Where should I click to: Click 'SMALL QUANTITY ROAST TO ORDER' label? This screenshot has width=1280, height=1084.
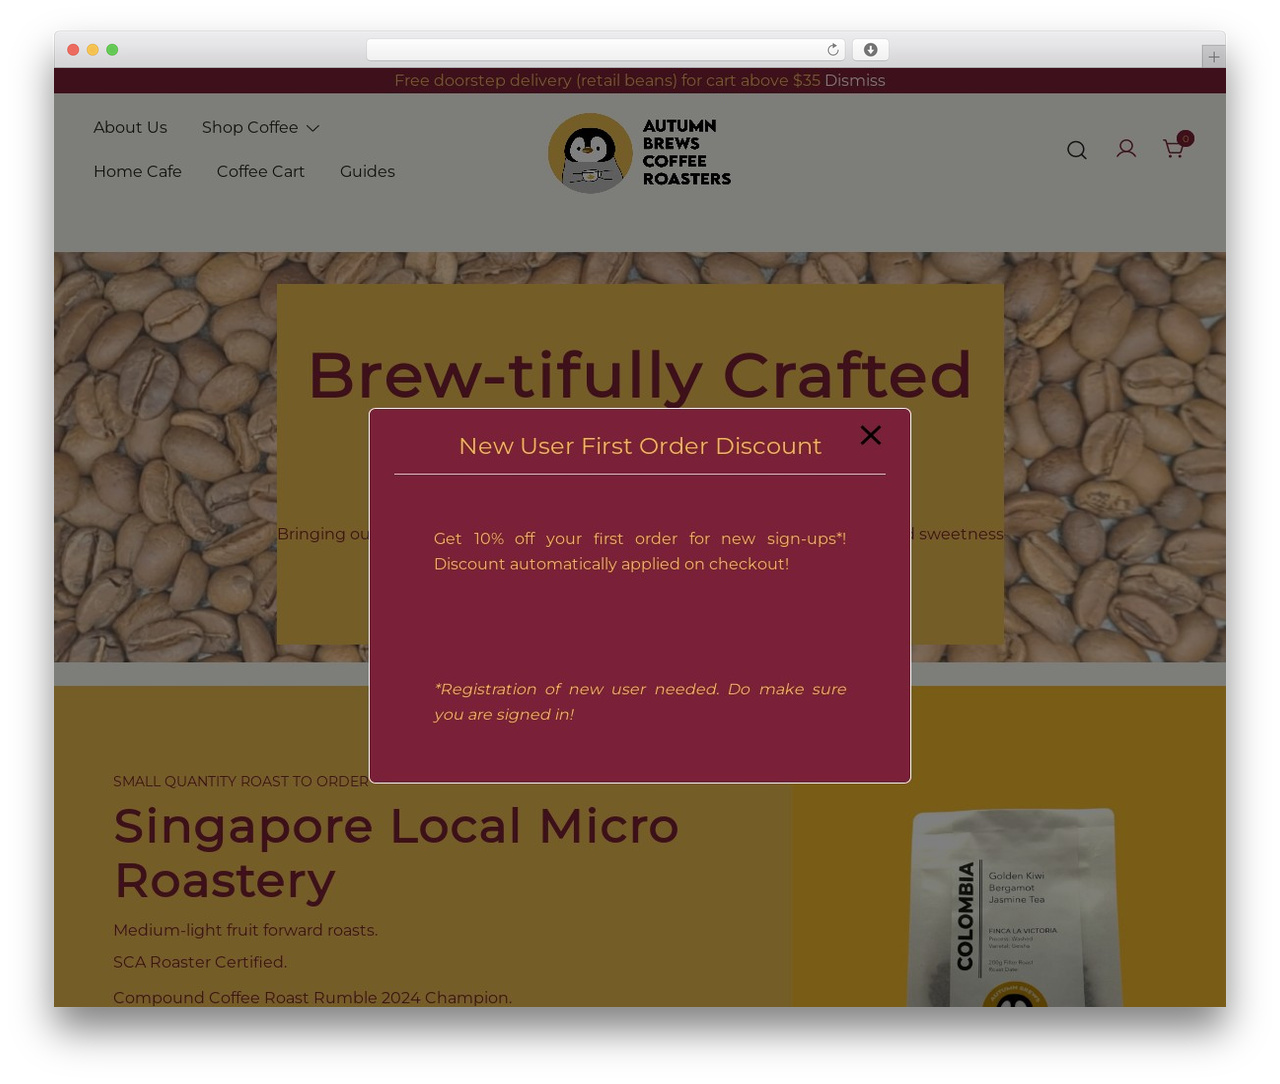pos(241,781)
